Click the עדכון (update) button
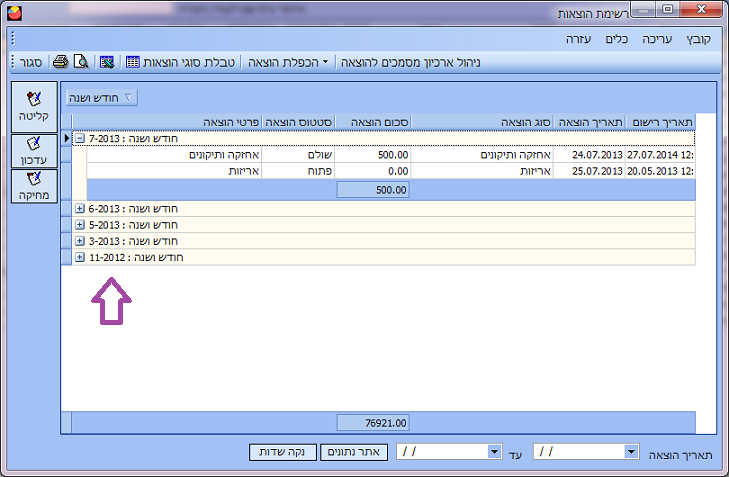The height and width of the screenshot is (477, 729). [35, 150]
